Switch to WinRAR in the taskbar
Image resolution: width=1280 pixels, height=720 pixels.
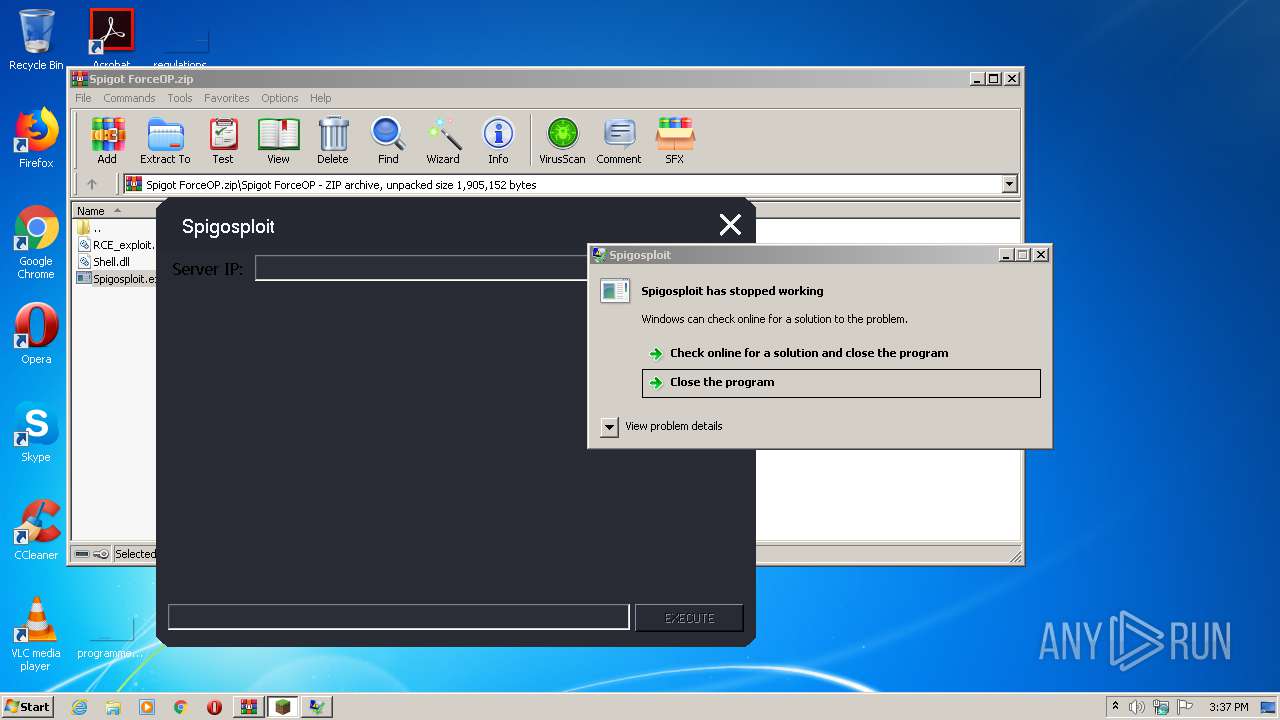(249, 707)
